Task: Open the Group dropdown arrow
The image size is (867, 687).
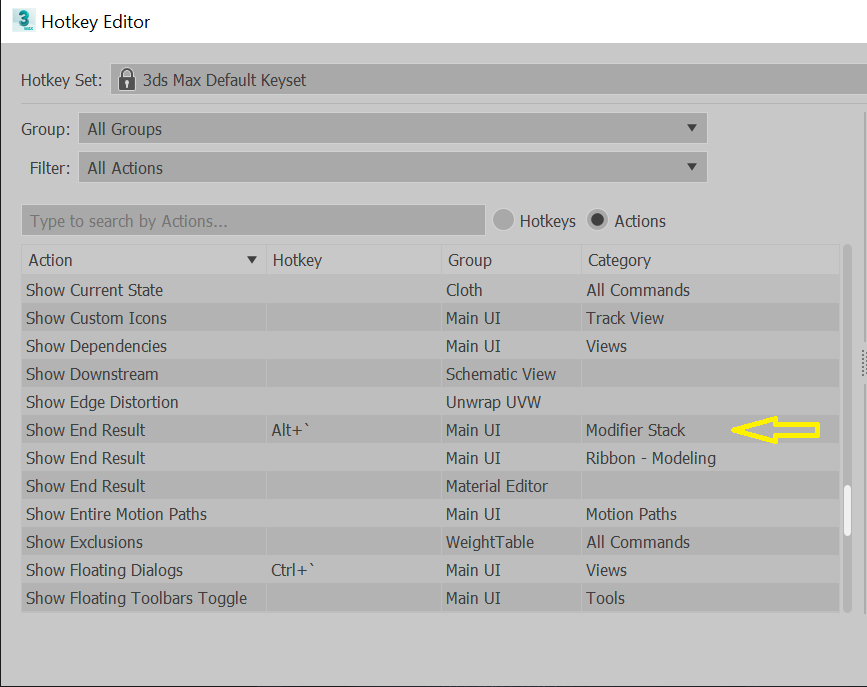Action: pos(692,128)
